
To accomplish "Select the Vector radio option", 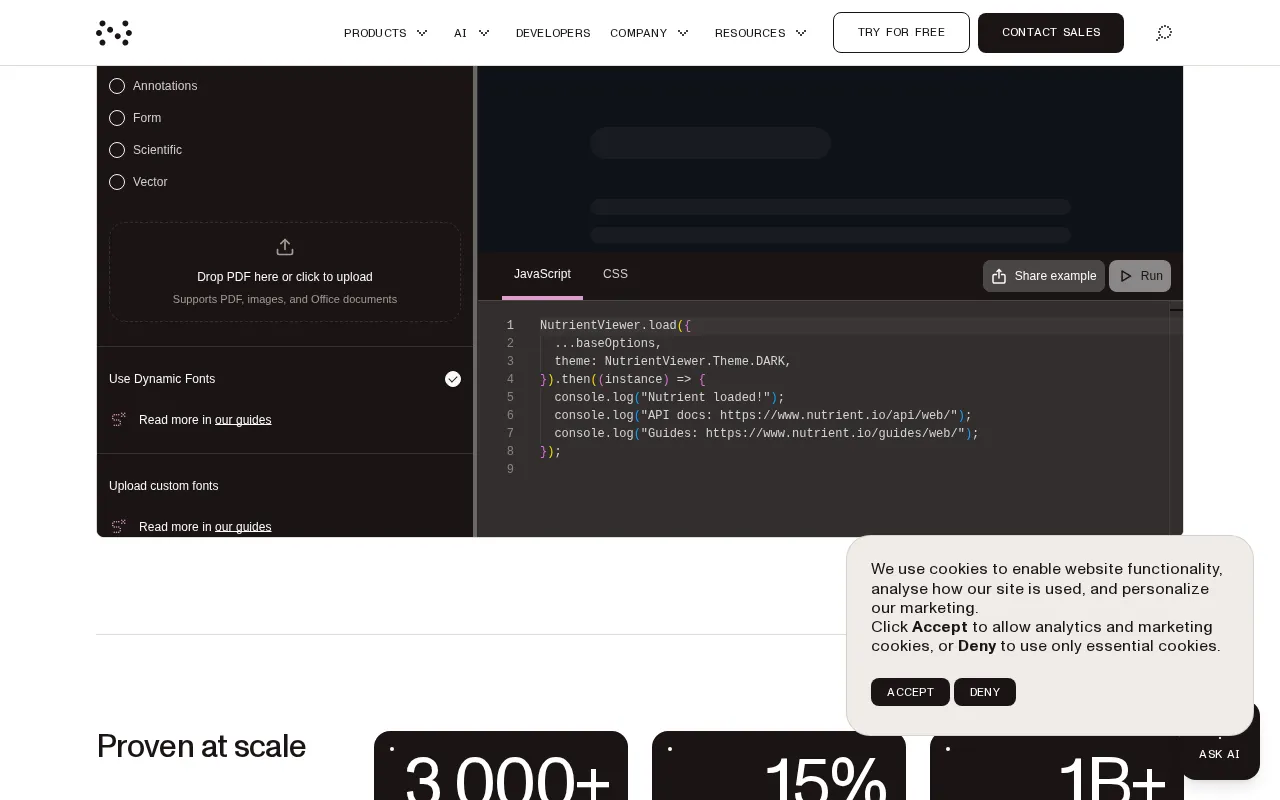I will [117, 182].
